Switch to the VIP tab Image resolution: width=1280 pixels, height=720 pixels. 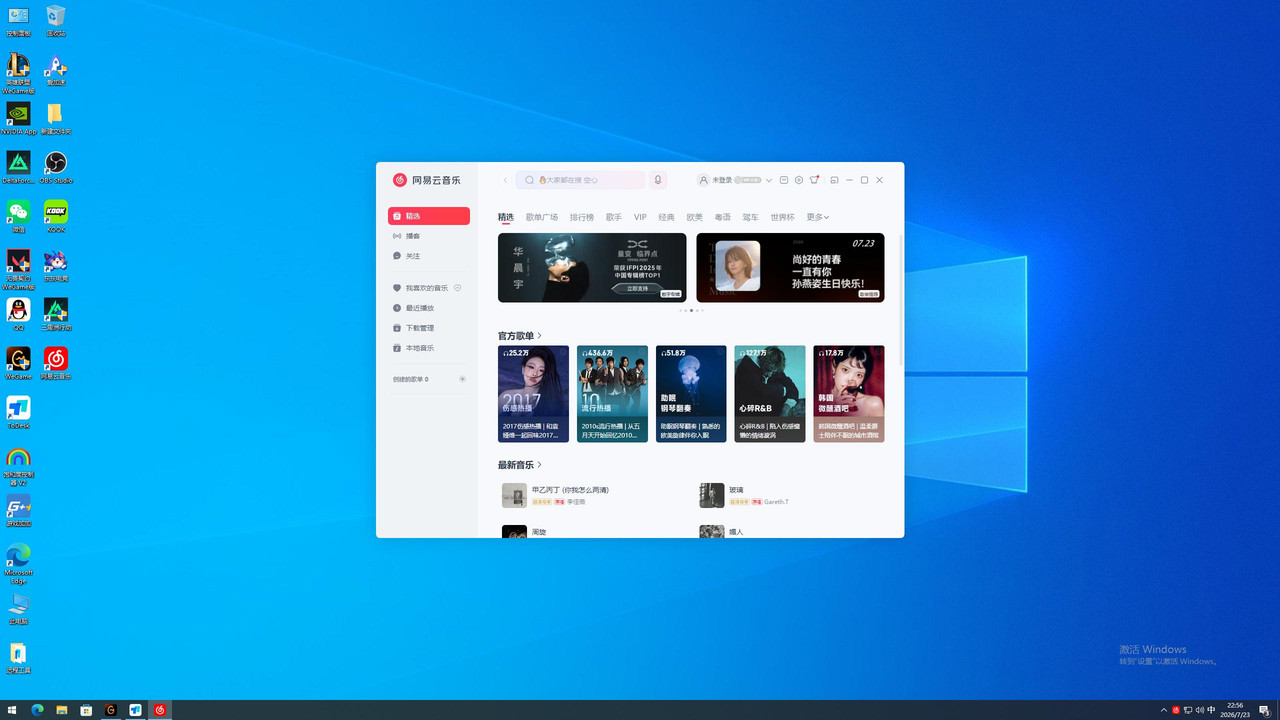[640, 217]
